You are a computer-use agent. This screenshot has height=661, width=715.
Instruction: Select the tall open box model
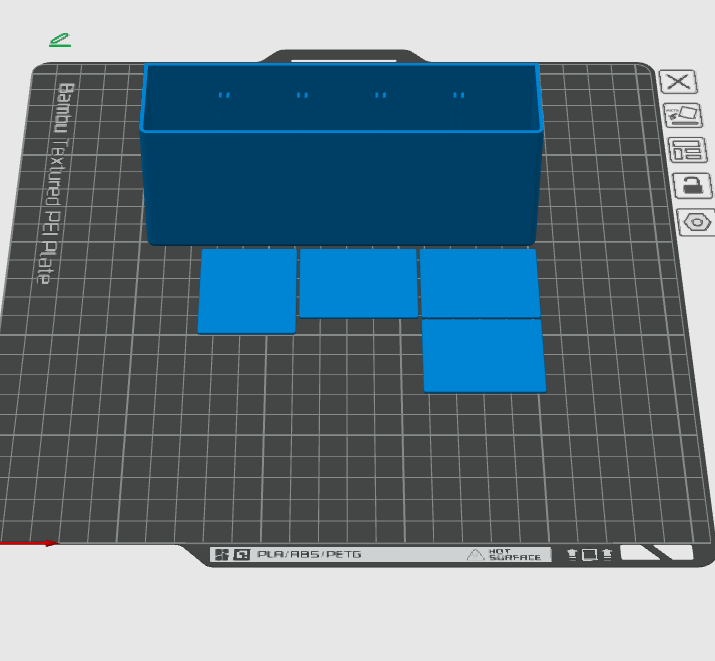click(341, 154)
